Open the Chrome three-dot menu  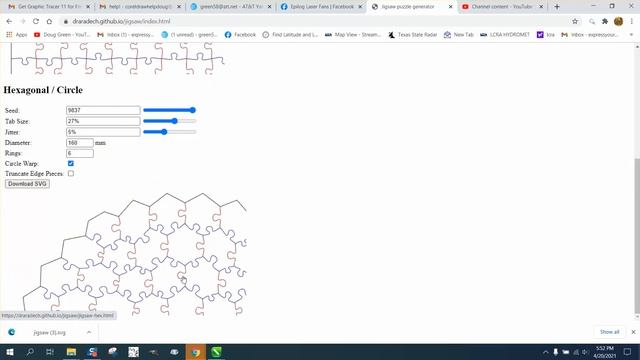[x=631, y=21]
